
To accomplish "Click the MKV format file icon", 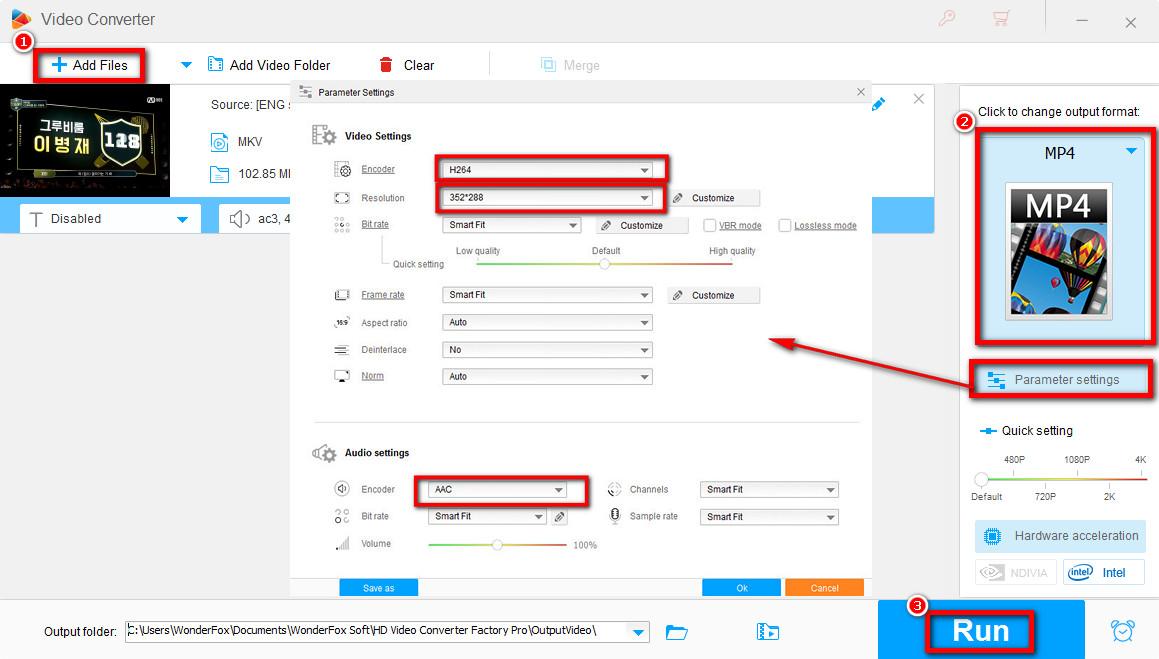I will click(220, 142).
